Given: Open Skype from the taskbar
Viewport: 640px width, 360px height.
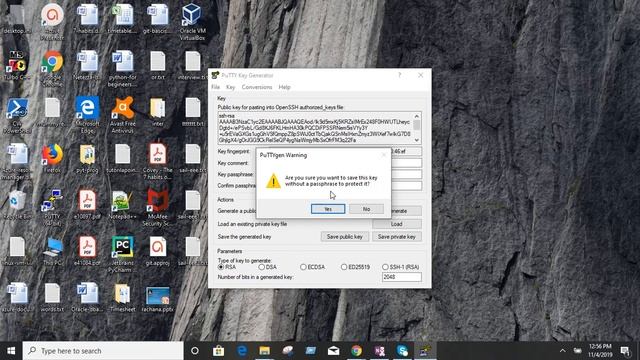Looking at the screenshot, I should (x=402, y=351).
